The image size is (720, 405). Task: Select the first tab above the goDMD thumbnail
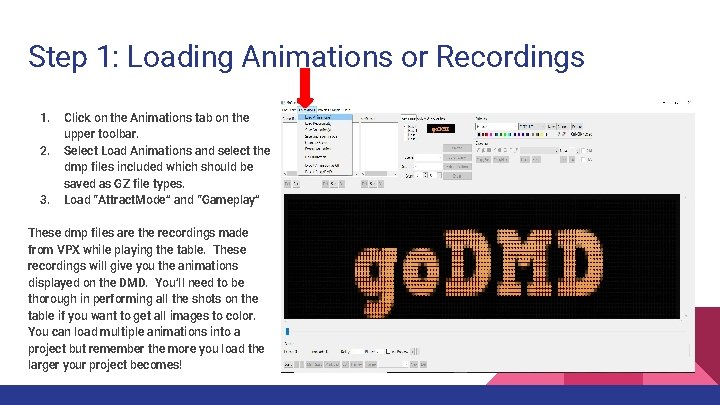tap(409, 118)
